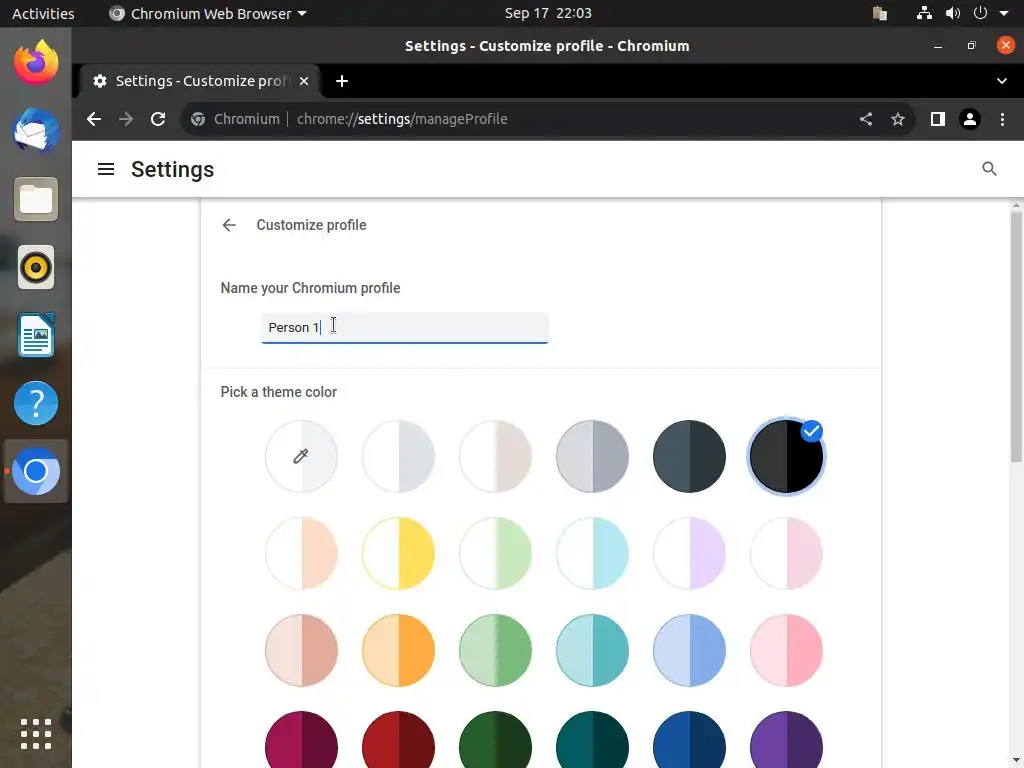1024x768 pixels.
Task: Open the profile avatar menu
Action: 970,119
